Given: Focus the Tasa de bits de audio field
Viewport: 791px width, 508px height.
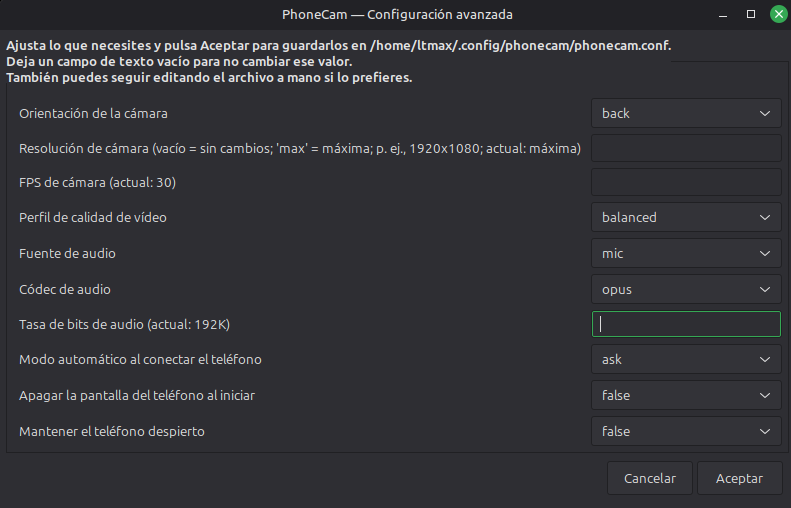Looking at the screenshot, I should click(x=686, y=324).
